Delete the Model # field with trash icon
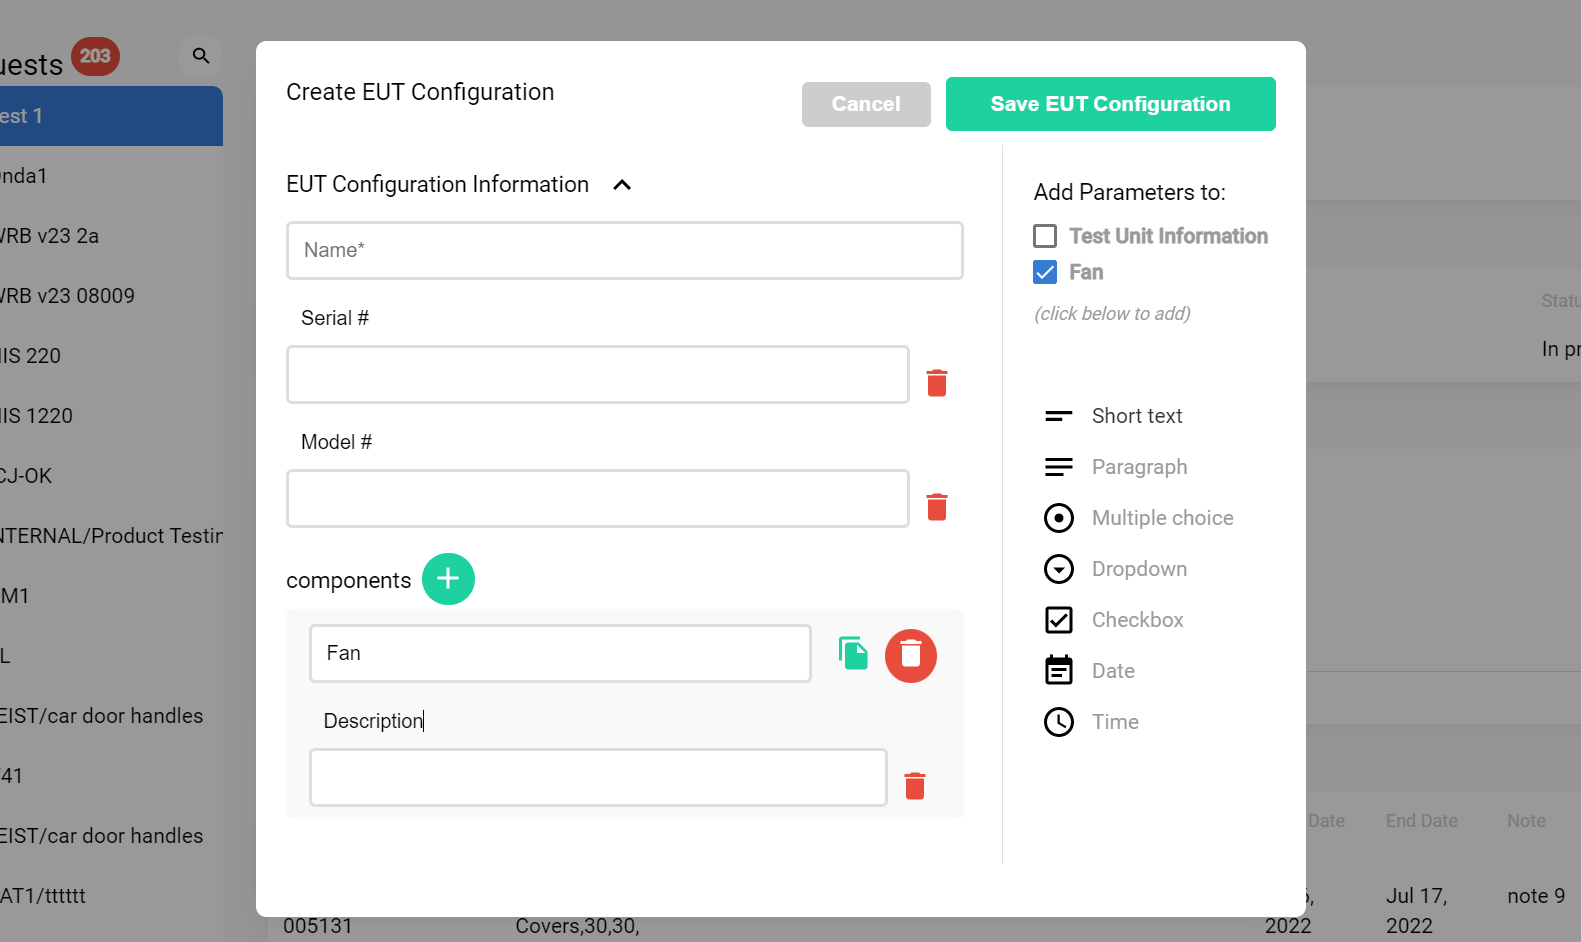1581x942 pixels. [936, 507]
